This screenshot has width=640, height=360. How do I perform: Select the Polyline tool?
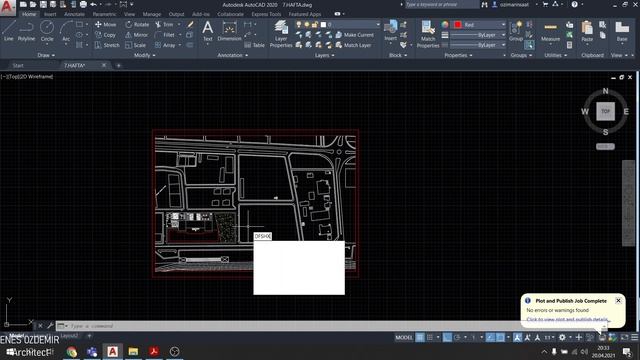click(x=26, y=31)
